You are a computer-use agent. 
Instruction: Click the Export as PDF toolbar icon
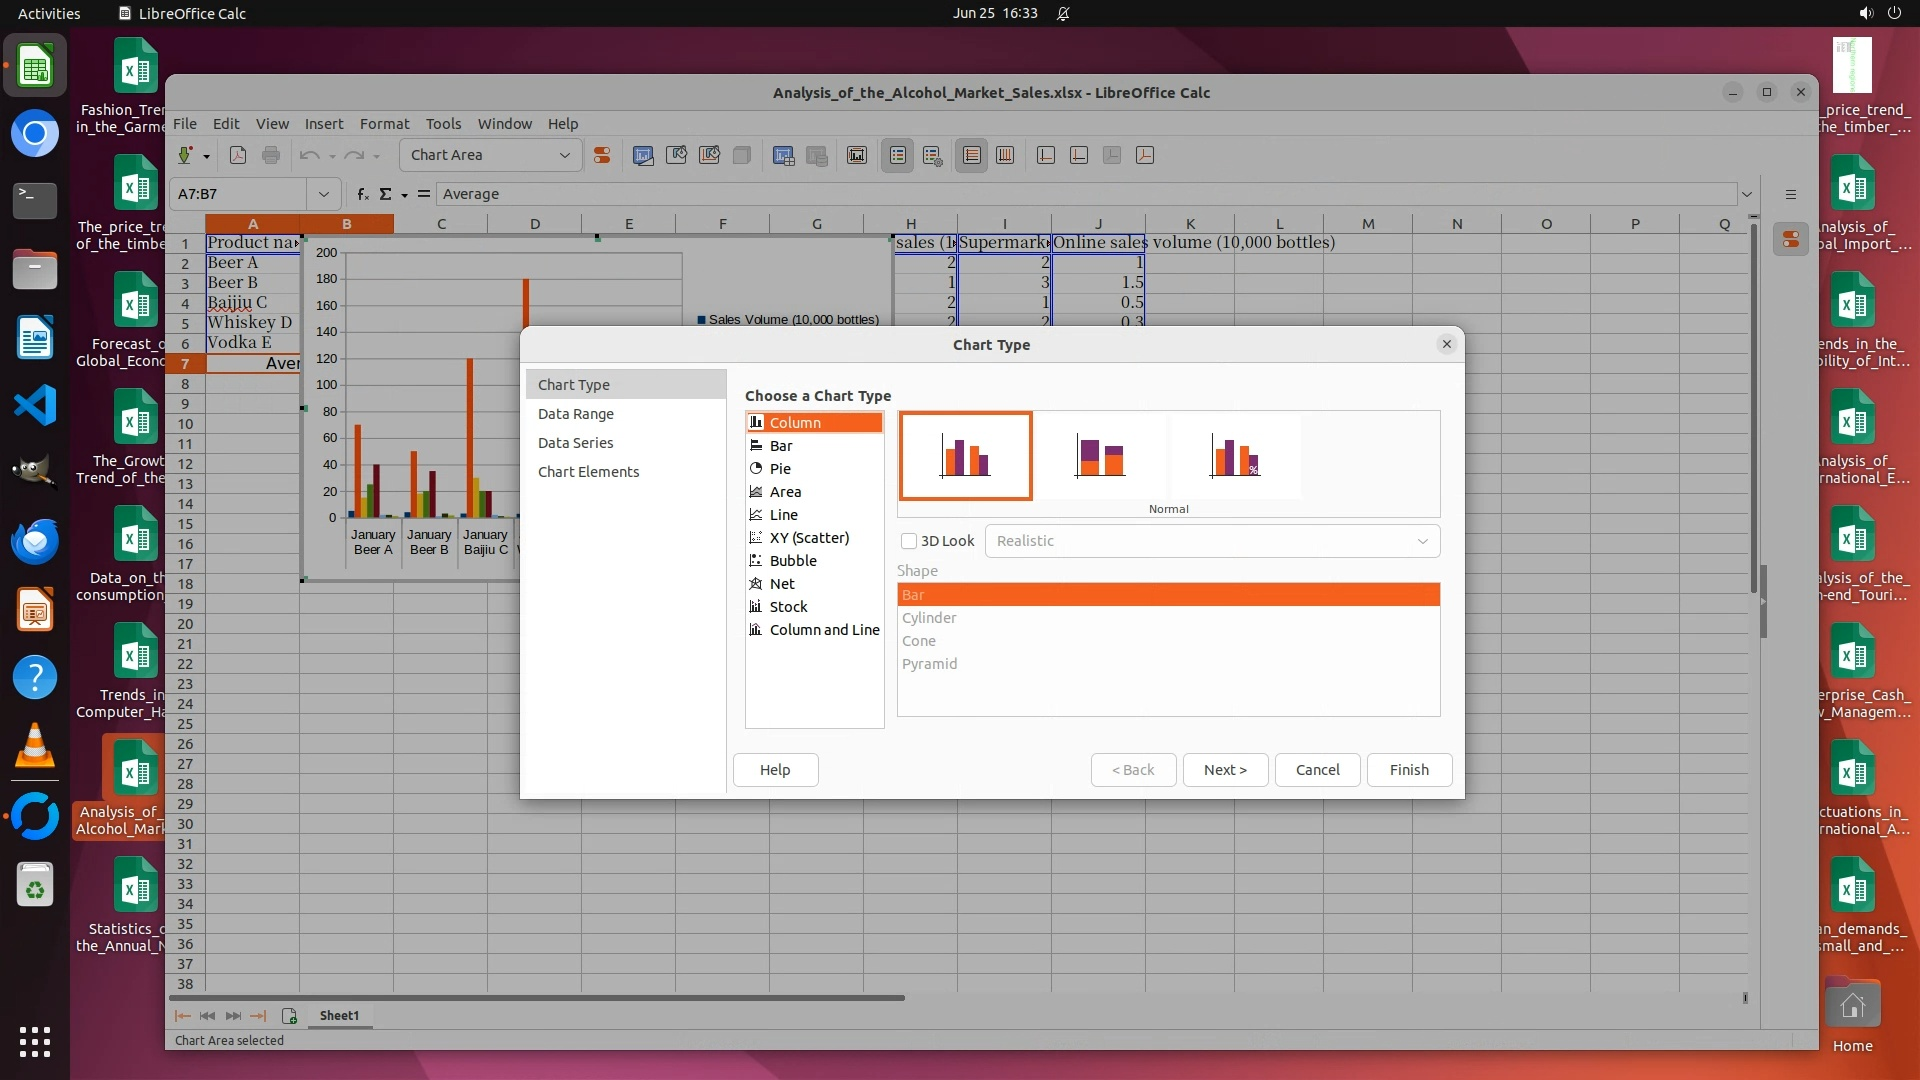[x=238, y=155]
